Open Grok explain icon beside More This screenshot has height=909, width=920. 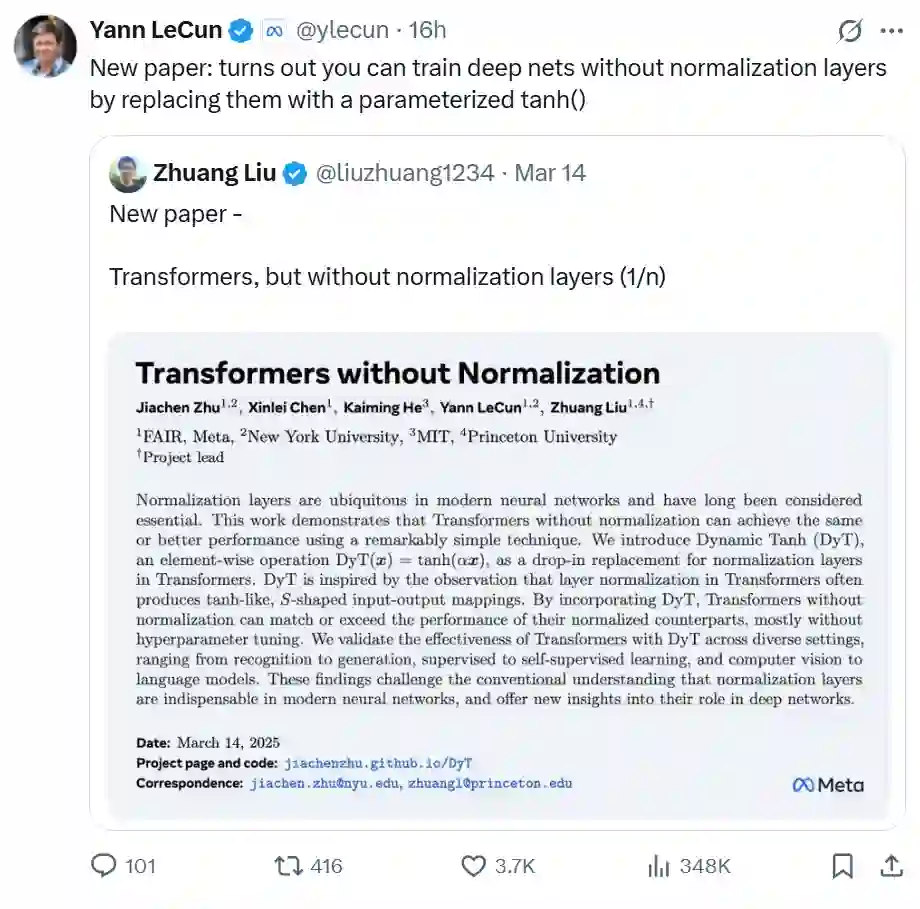pos(850,31)
